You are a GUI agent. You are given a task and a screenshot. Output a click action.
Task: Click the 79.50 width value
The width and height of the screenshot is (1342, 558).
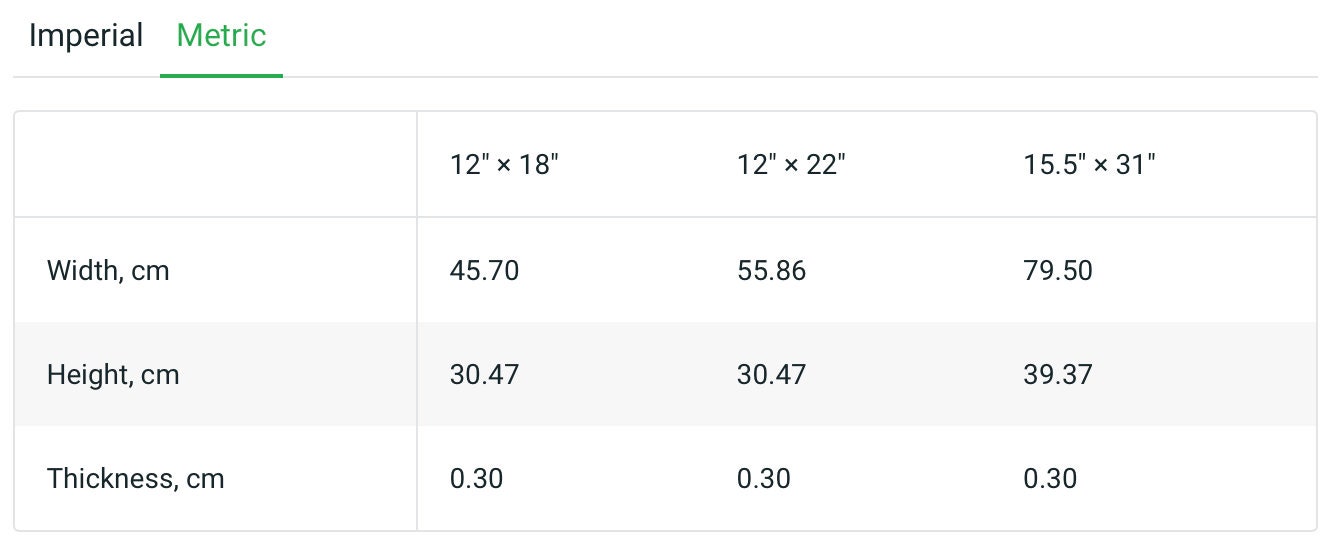tap(1058, 271)
